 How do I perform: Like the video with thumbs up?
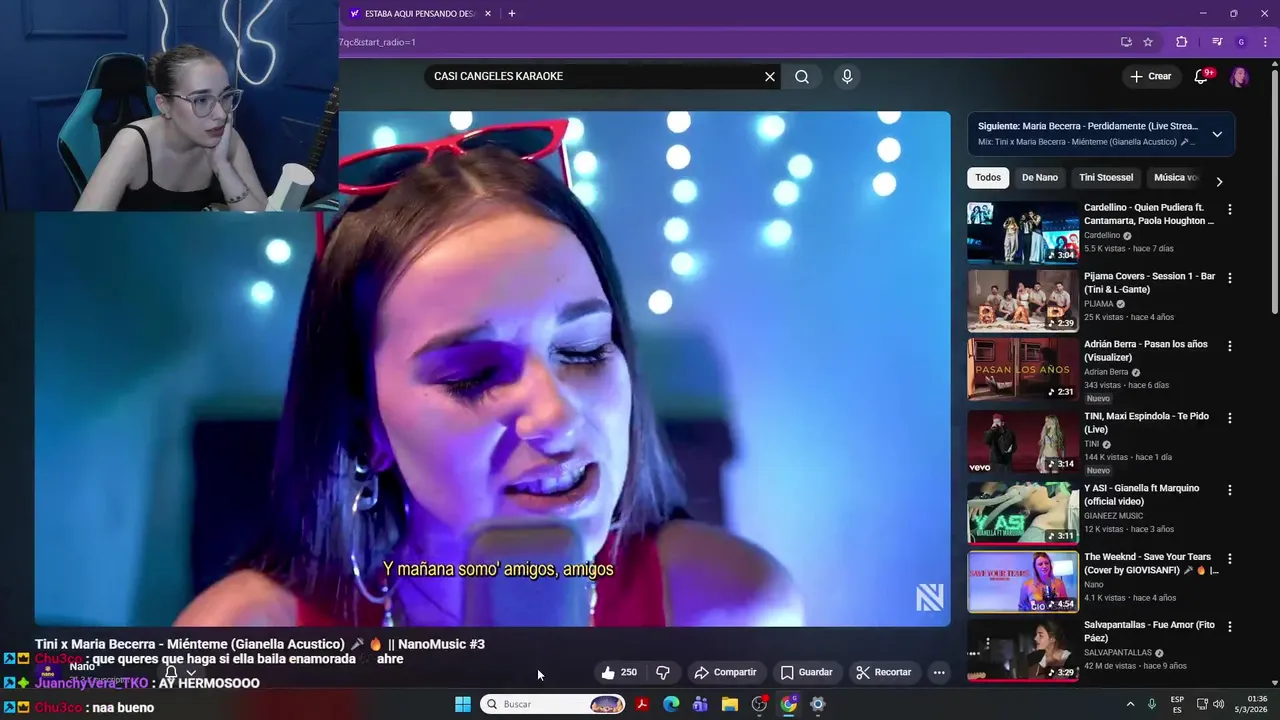tap(619, 672)
